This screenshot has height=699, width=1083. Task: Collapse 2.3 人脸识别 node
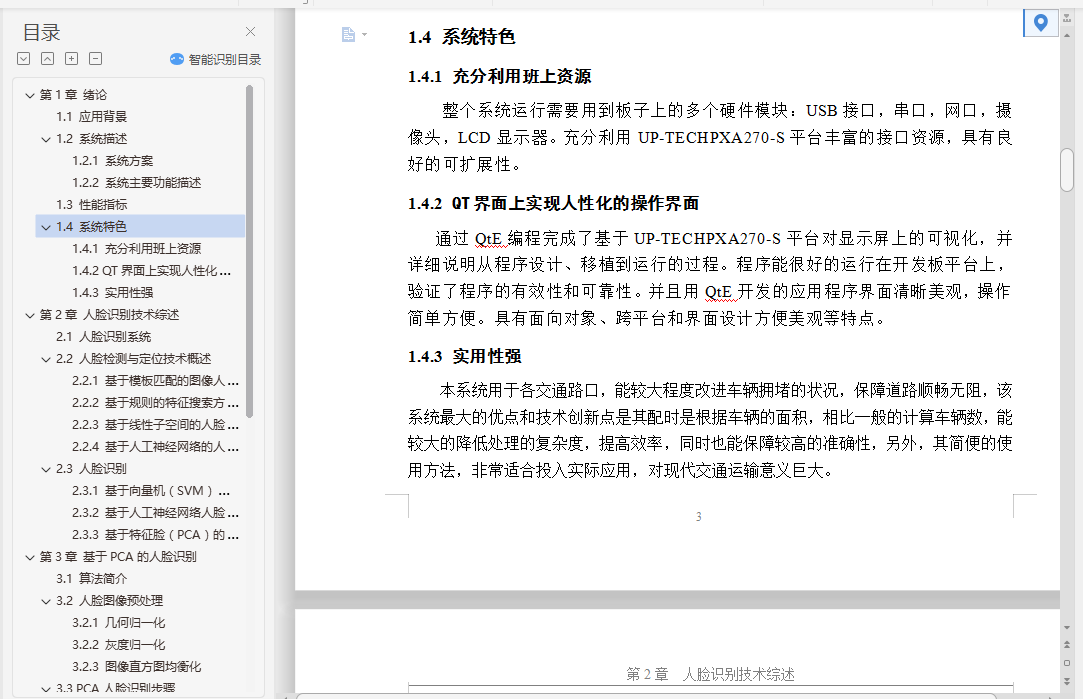click(46, 470)
